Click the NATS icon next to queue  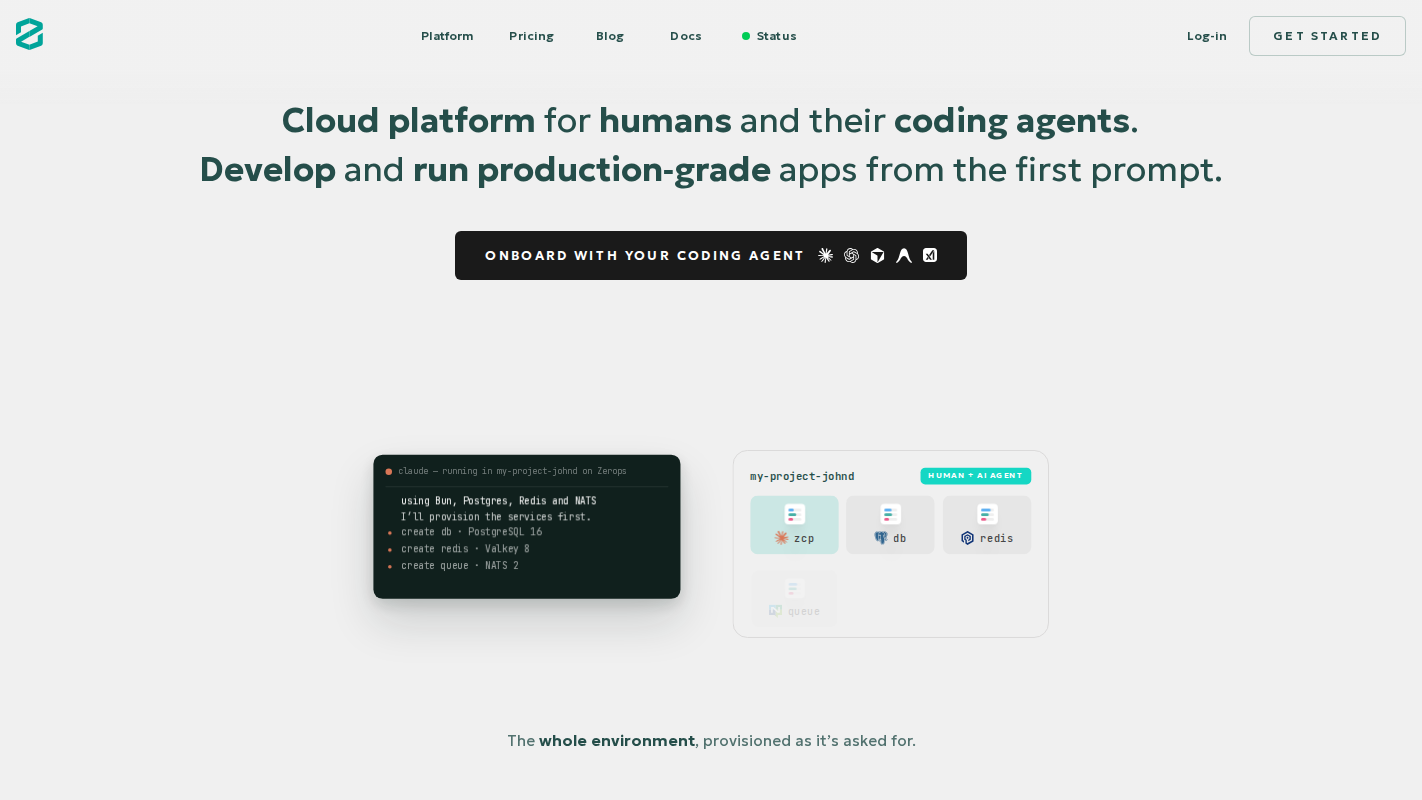tap(776, 611)
